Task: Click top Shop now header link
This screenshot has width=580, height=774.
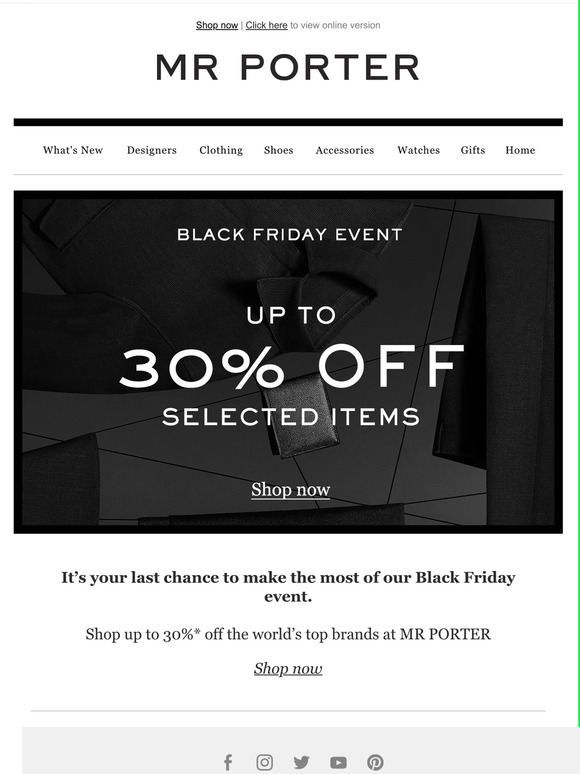Action: [217, 25]
